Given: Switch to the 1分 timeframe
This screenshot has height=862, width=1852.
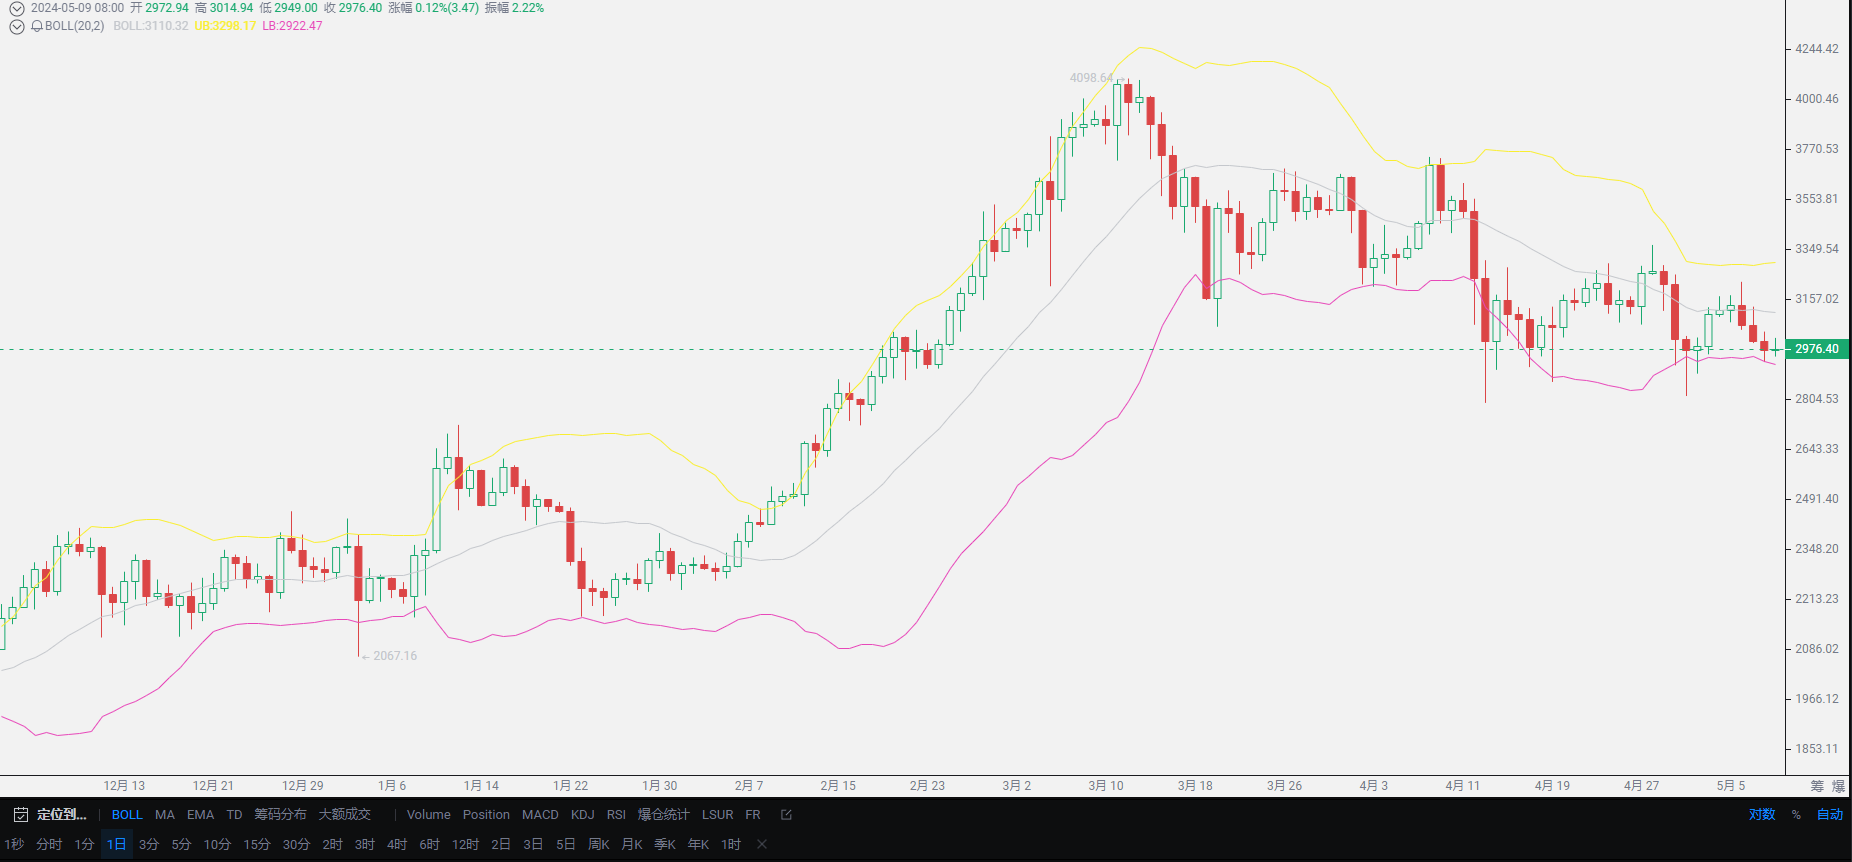Looking at the screenshot, I should (x=84, y=845).
